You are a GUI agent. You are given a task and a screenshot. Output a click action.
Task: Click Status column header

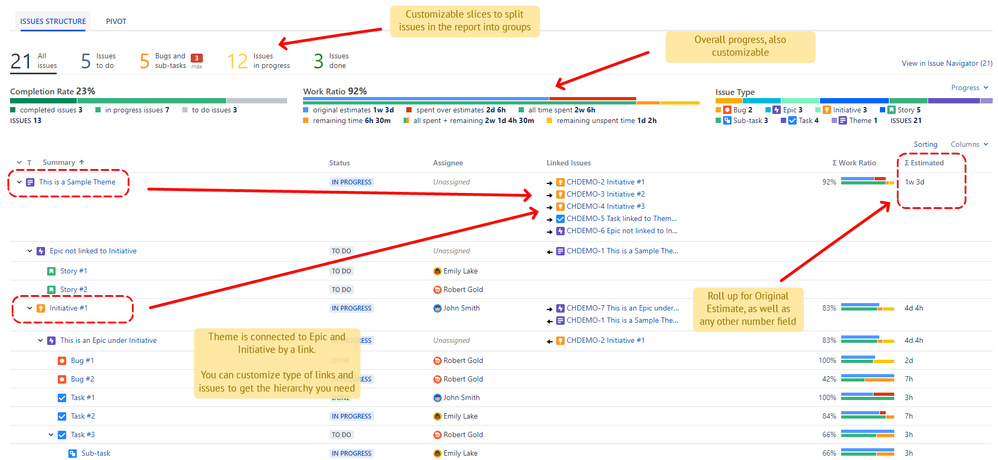pyautogui.click(x=339, y=164)
